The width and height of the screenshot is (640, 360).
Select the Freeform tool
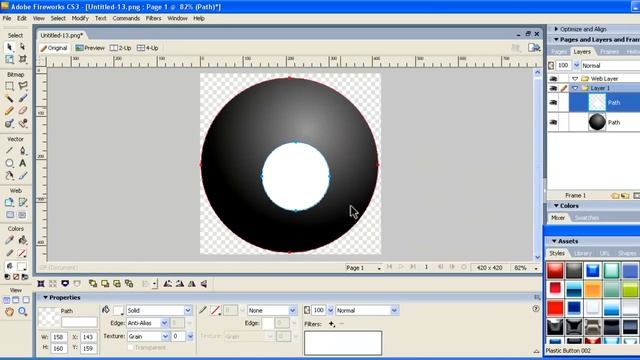point(9,176)
